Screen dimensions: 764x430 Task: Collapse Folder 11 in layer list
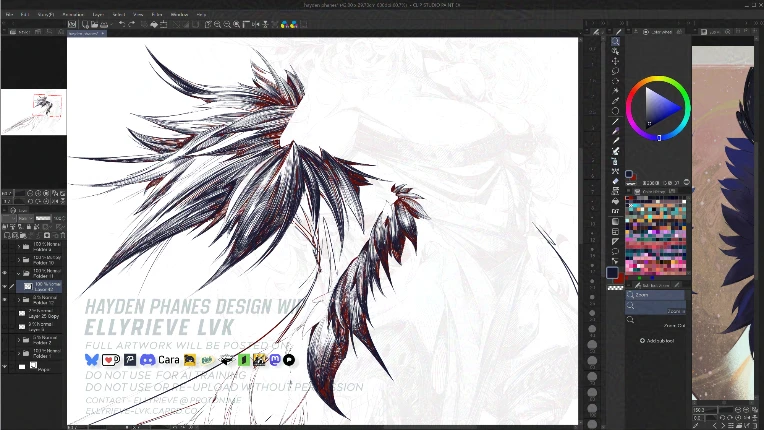coord(19,273)
